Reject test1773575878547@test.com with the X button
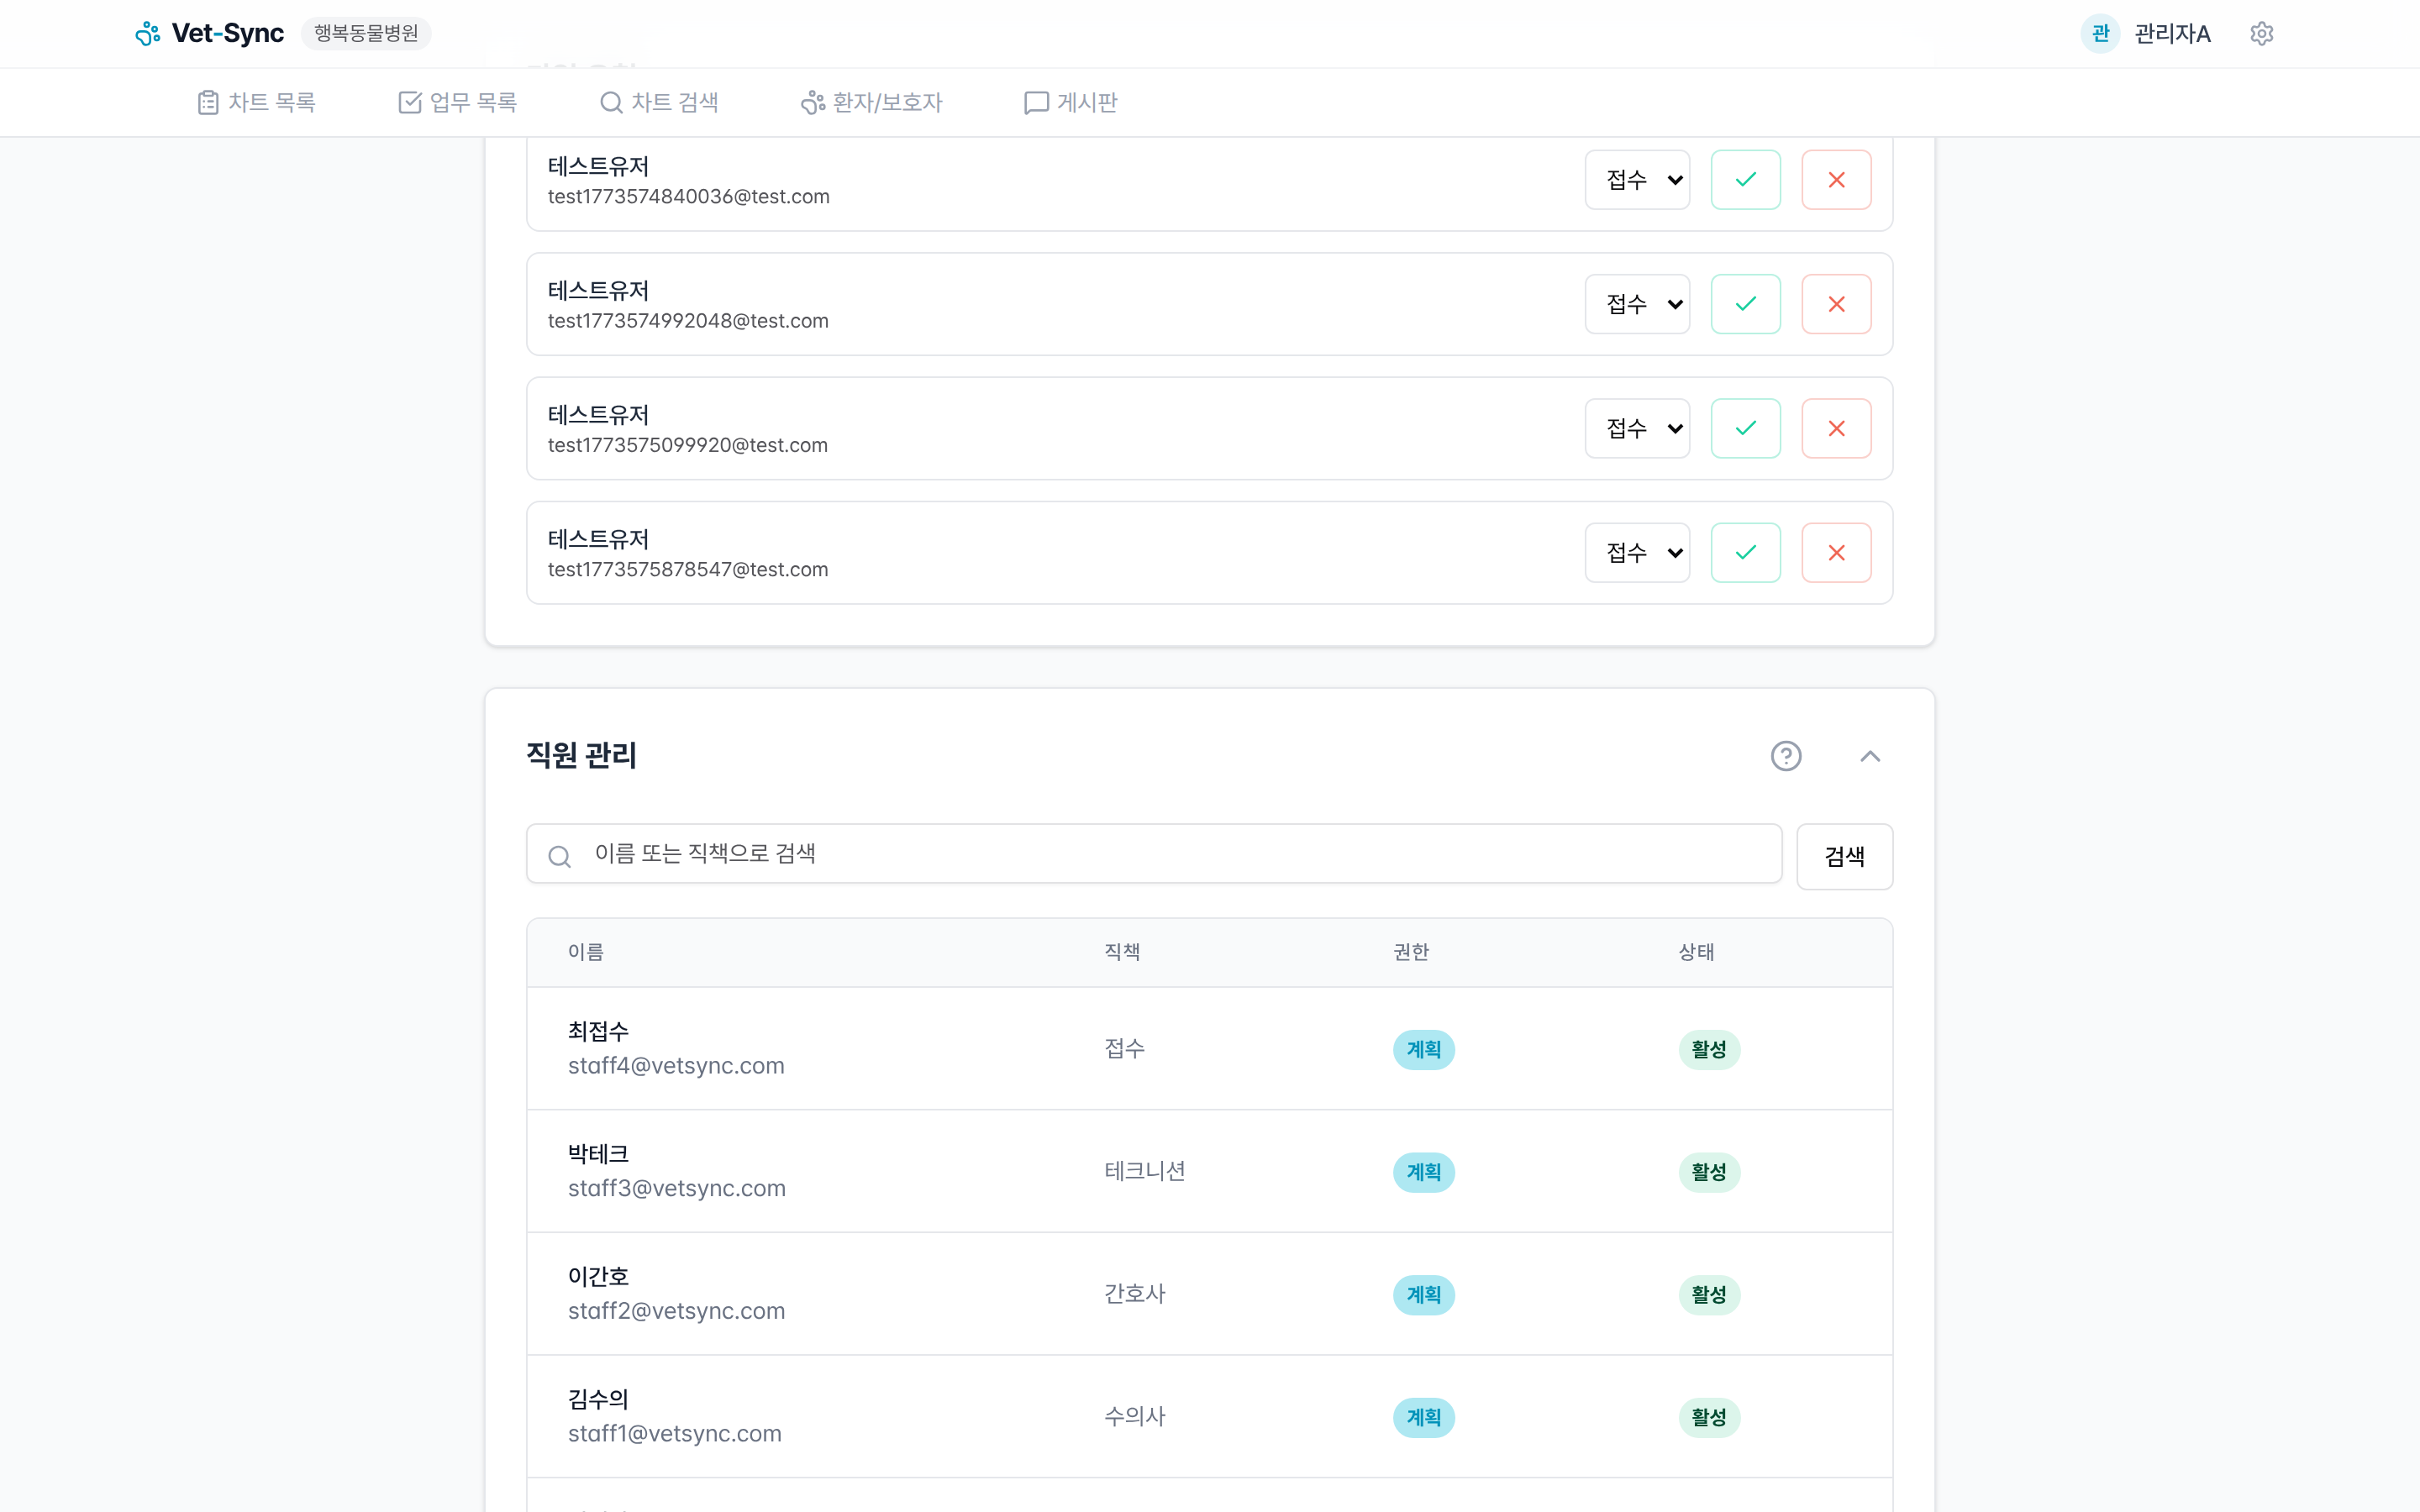The width and height of the screenshot is (2420, 1512). point(1835,551)
